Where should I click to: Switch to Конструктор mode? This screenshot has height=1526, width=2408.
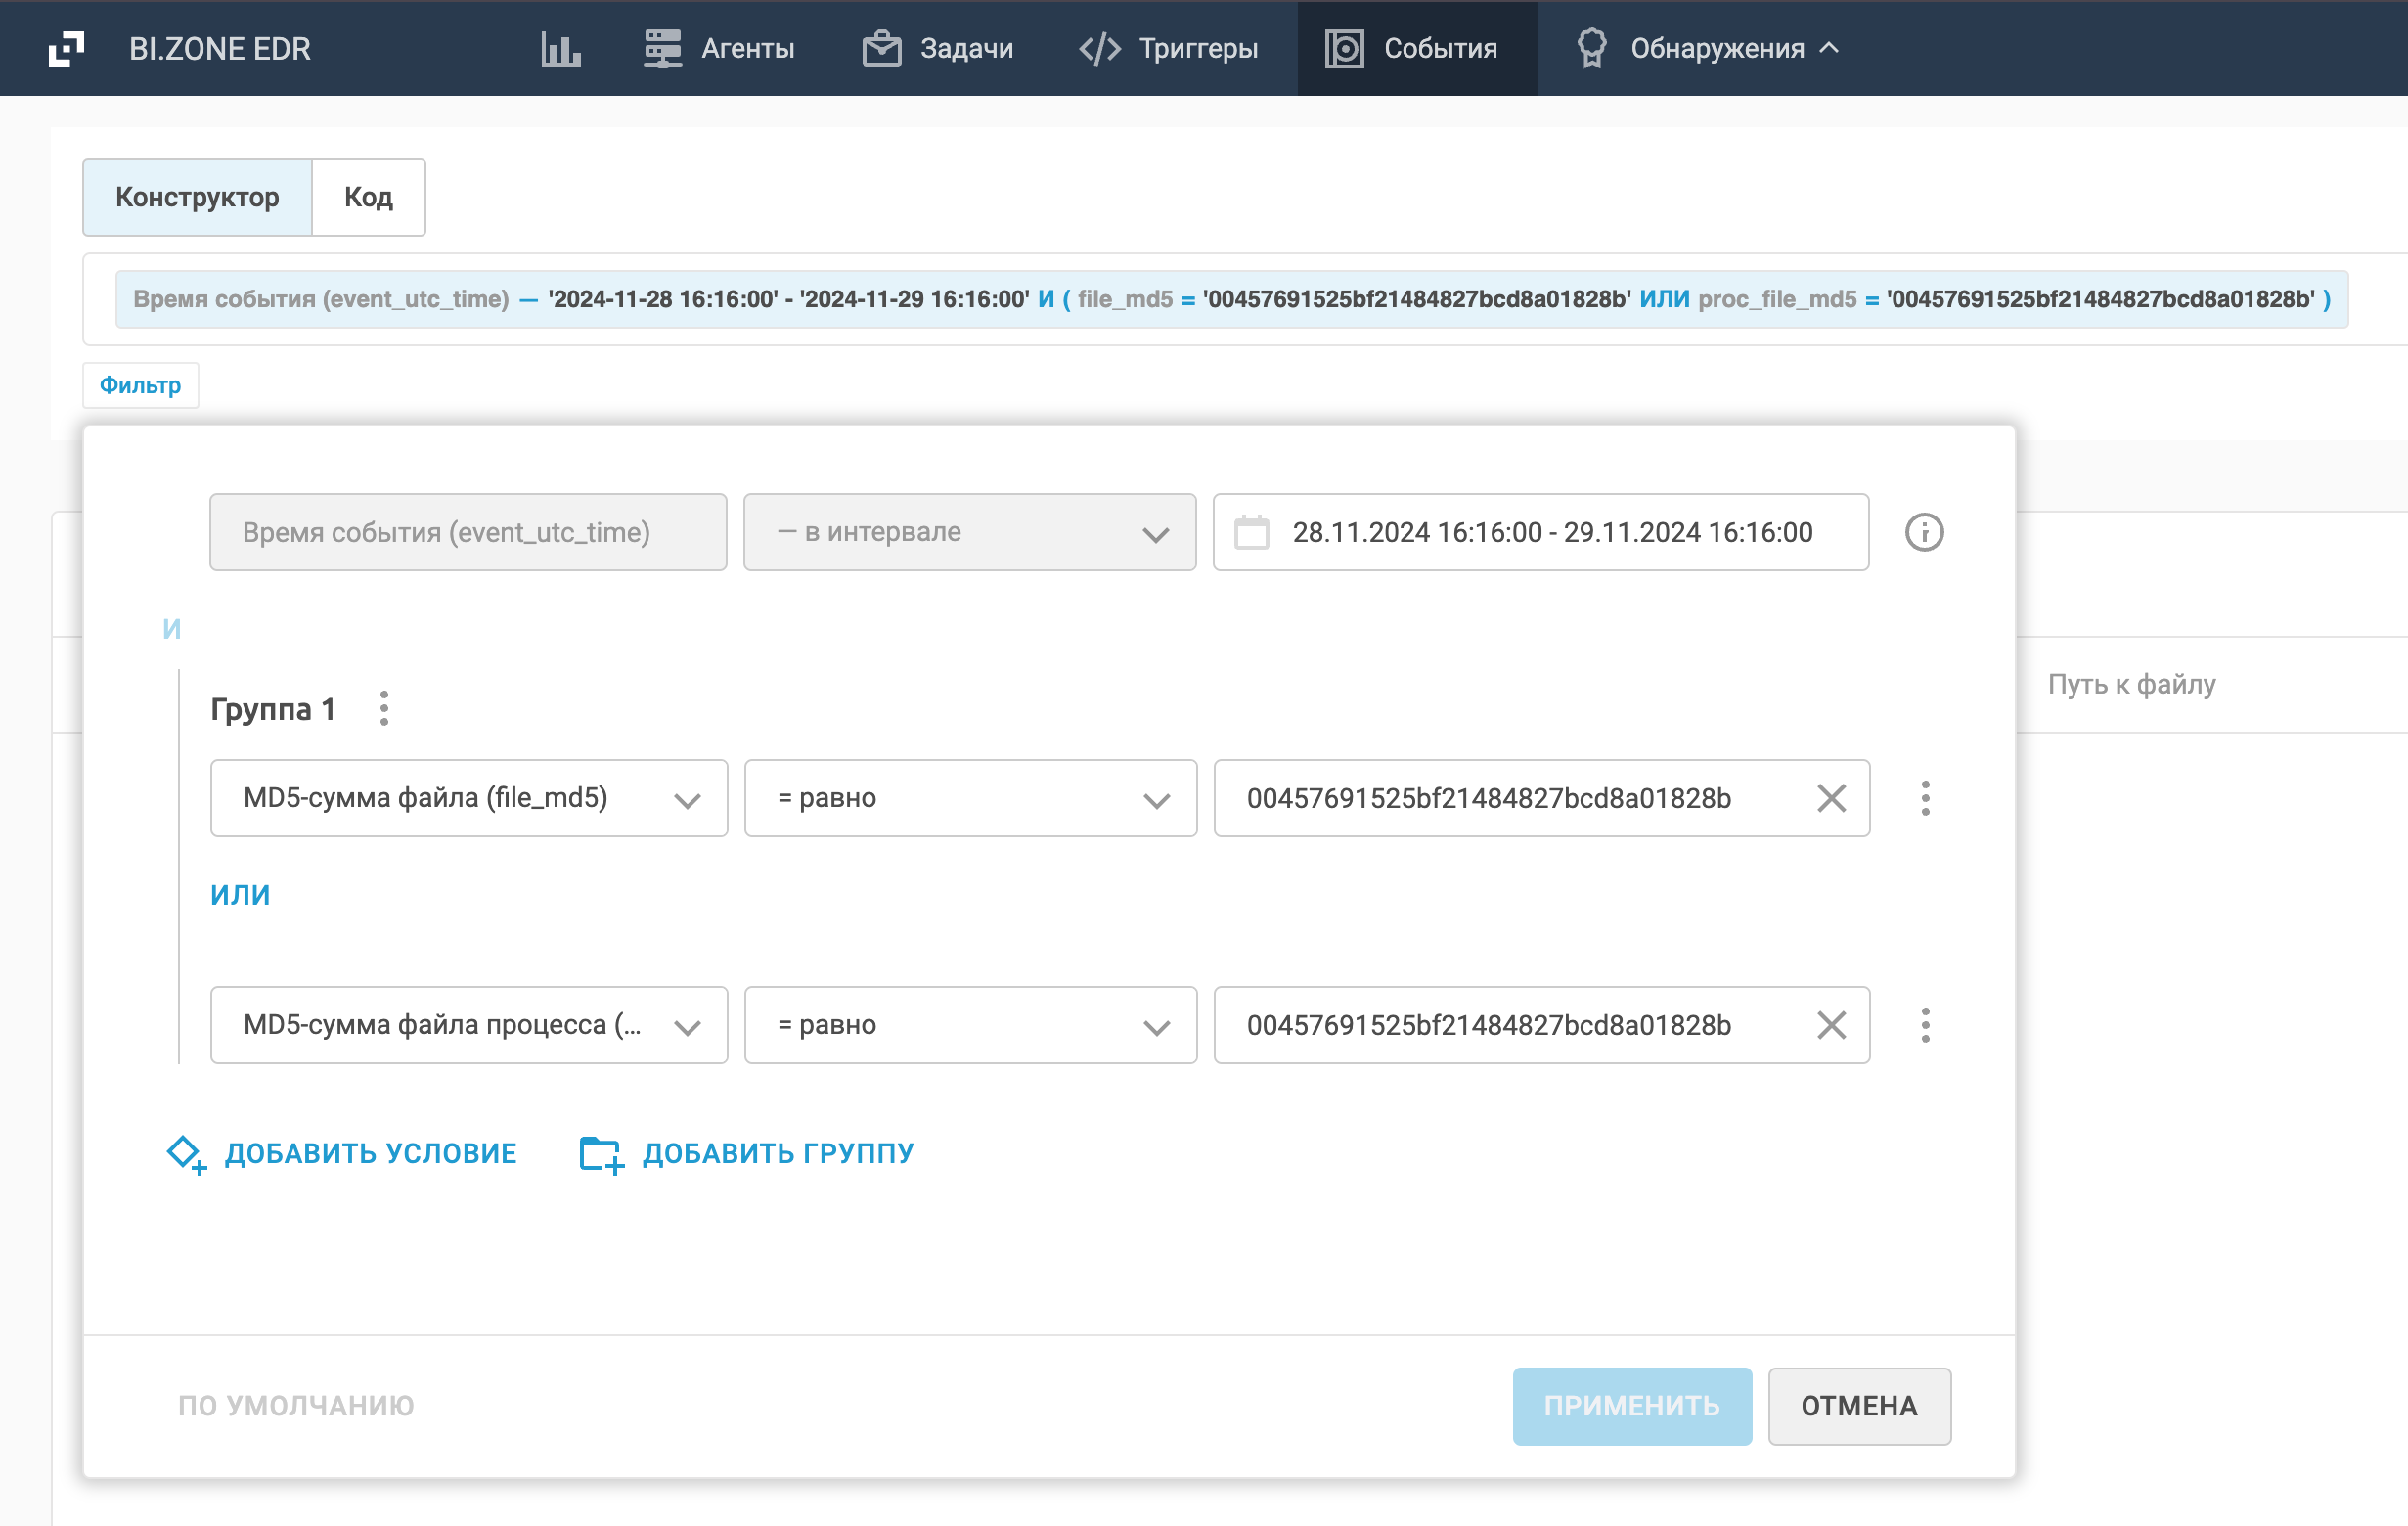click(x=197, y=197)
